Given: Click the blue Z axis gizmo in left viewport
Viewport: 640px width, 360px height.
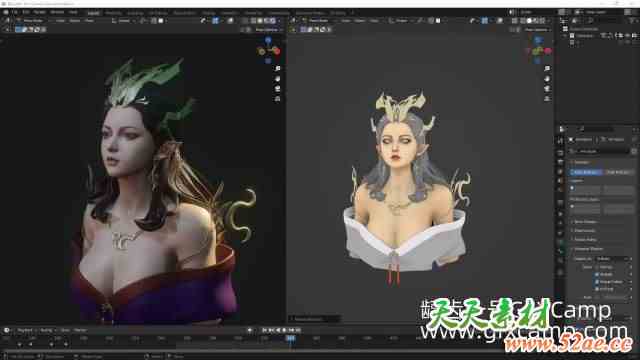Looking at the screenshot, I should pyautogui.click(x=268, y=40).
